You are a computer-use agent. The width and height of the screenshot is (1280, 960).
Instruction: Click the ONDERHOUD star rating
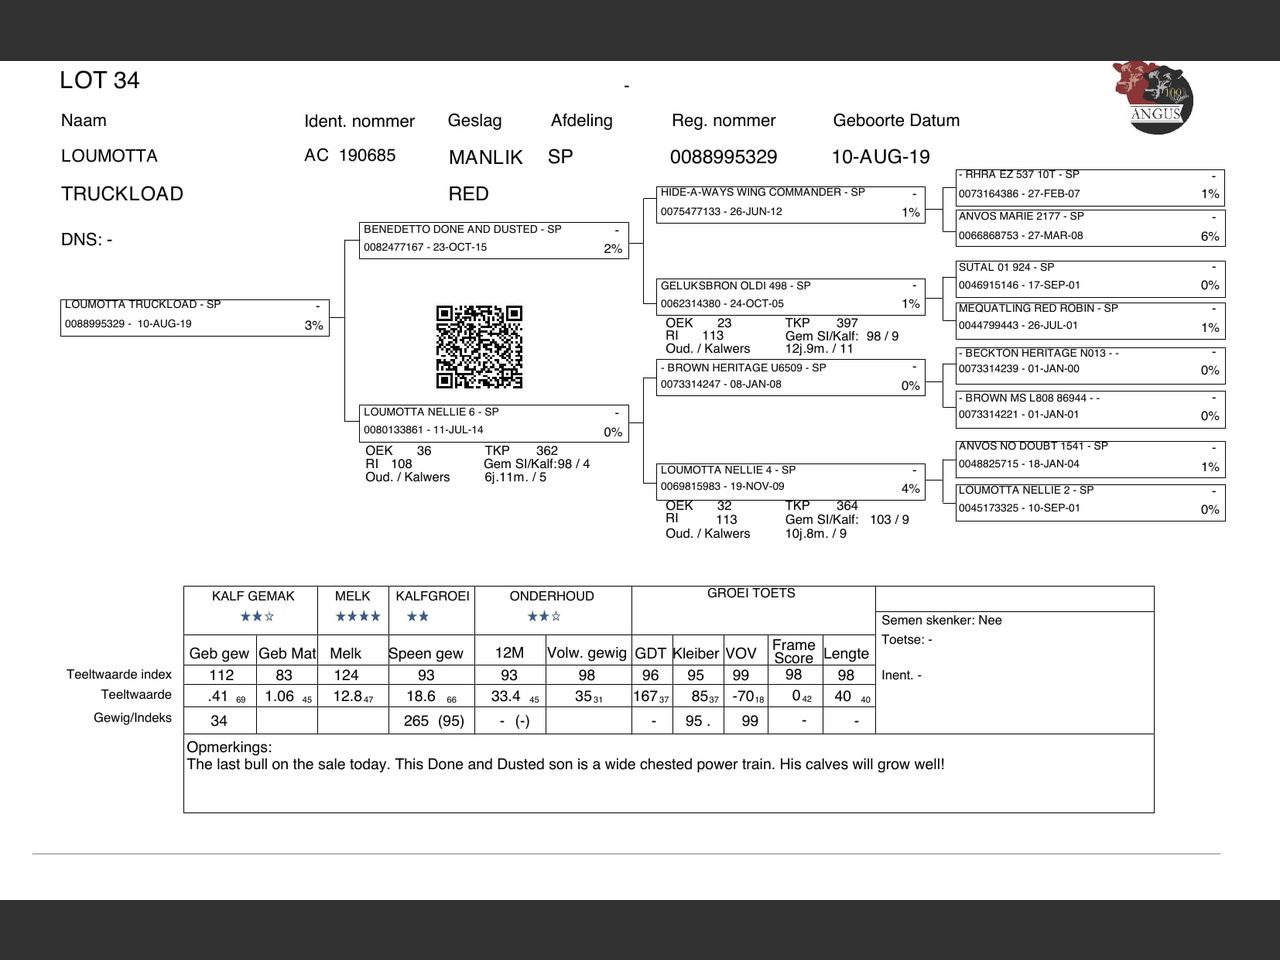[543, 617]
